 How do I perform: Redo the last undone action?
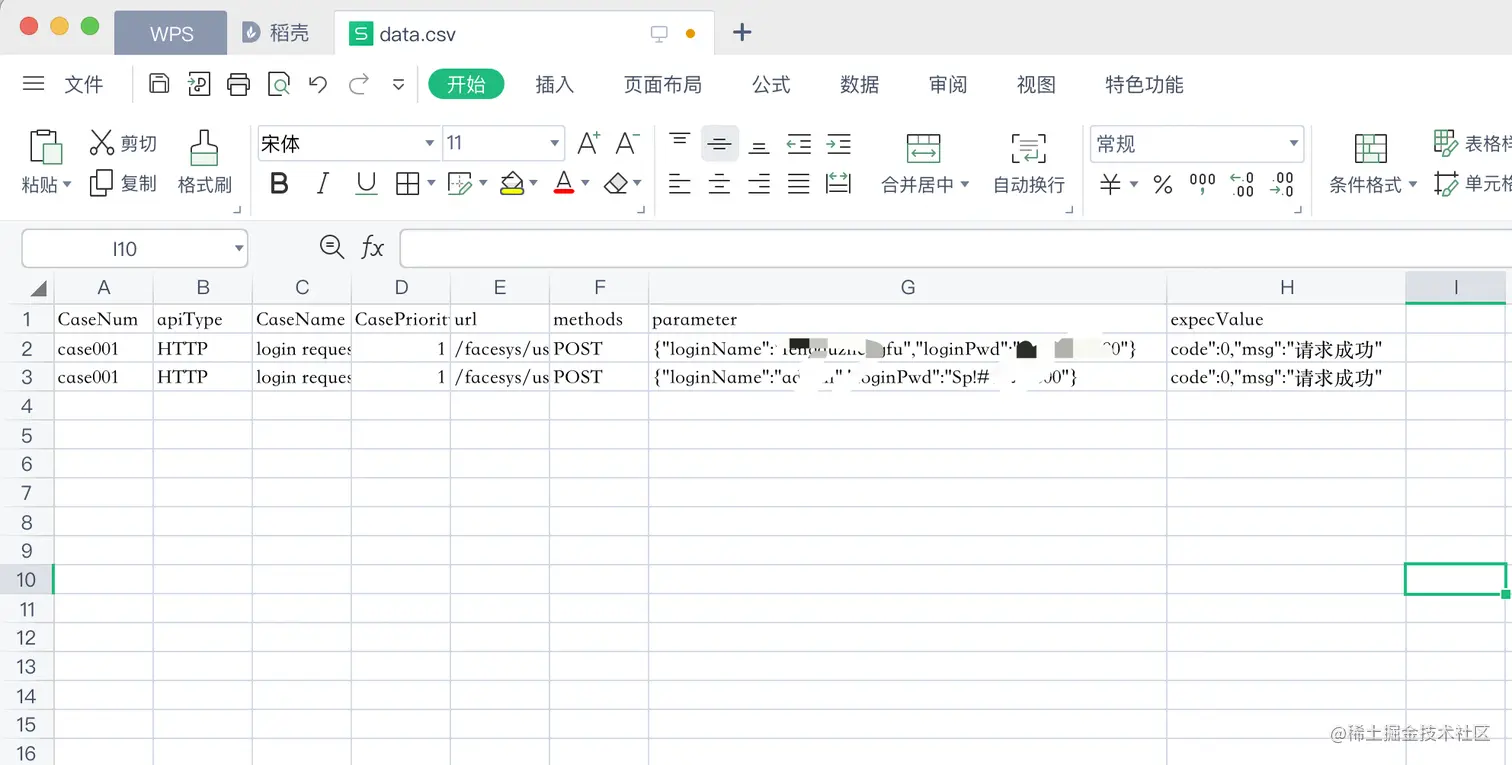358,84
